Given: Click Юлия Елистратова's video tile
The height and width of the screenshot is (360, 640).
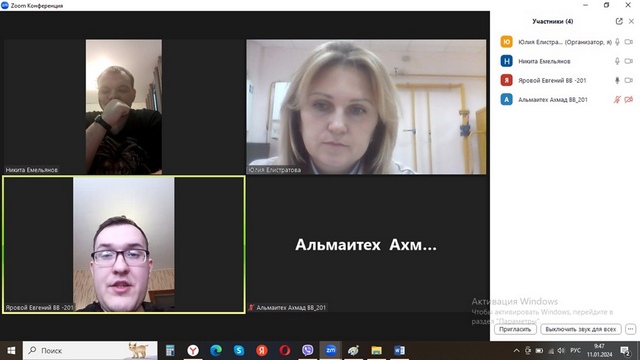Looking at the screenshot, I should point(366,107).
